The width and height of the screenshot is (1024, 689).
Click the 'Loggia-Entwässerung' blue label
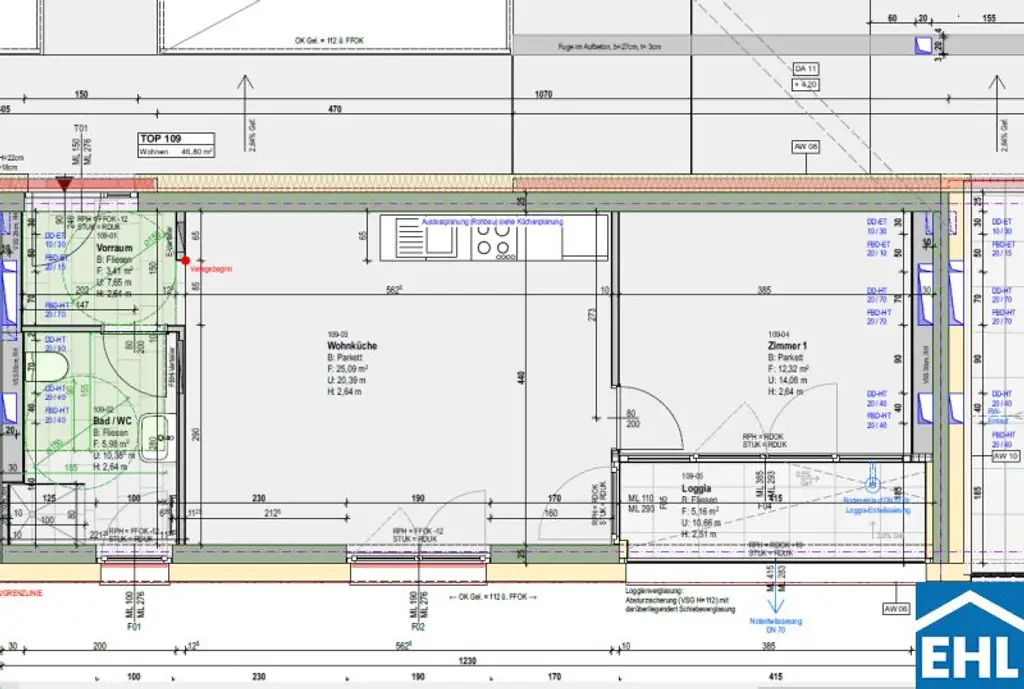pyautogui.click(x=877, y=510)
